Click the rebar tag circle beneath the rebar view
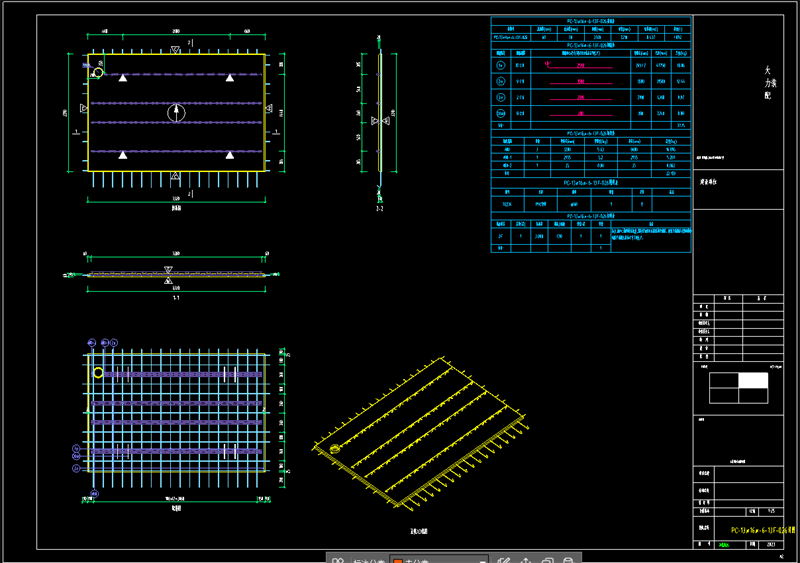800x563 pixels. click(x=94, y=494)
